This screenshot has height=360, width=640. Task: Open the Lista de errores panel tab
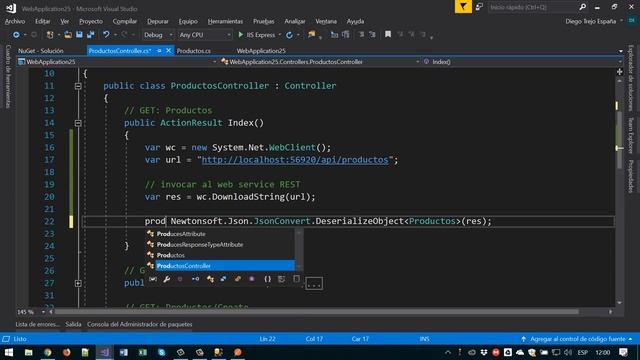(x=38, y=324)
